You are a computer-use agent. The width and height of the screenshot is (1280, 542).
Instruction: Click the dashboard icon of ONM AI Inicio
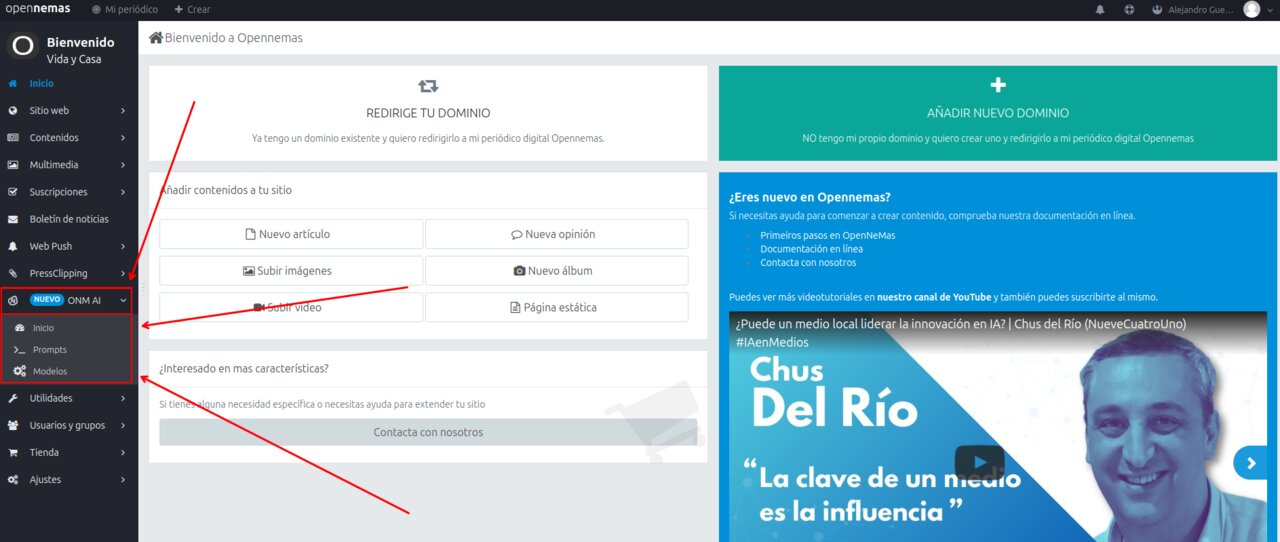[20, 328]
